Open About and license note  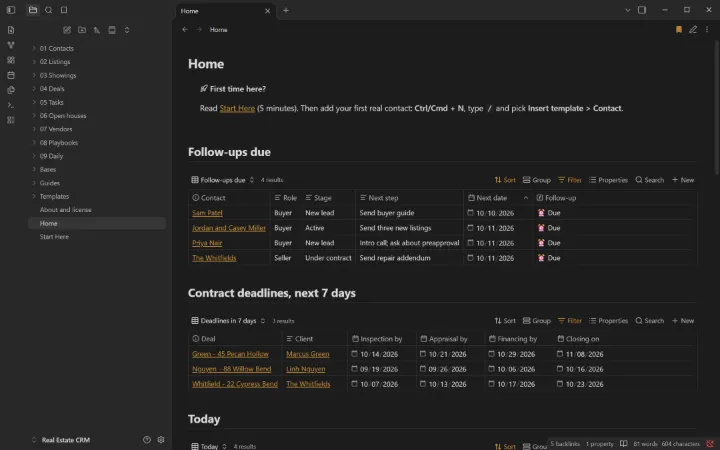66,209
